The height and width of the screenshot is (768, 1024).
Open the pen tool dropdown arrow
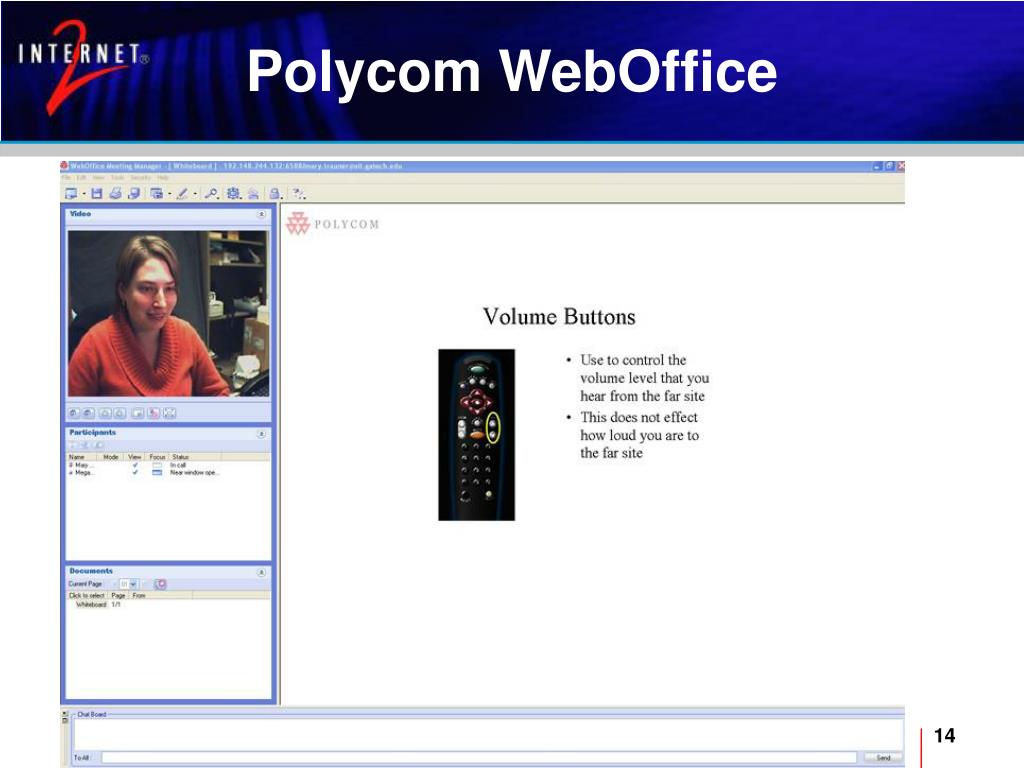coord(195,194)
